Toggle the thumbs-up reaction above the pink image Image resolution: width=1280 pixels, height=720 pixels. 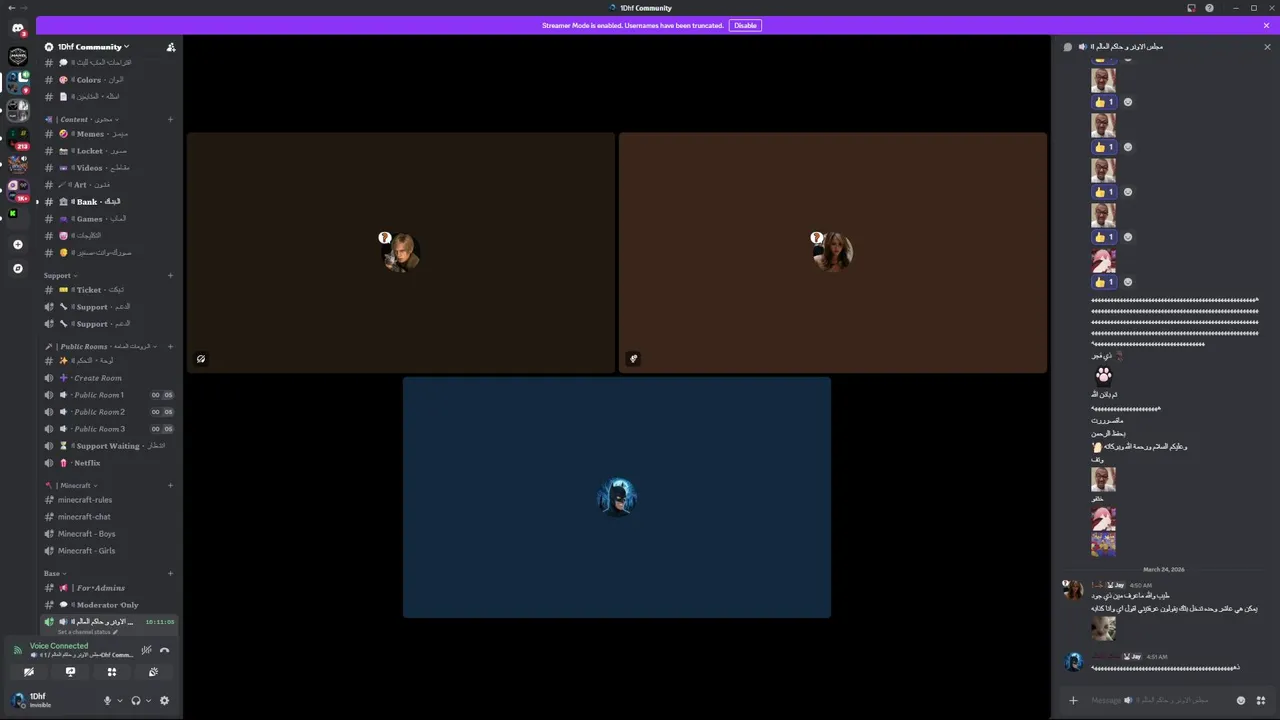click(x=1104, y=237)
